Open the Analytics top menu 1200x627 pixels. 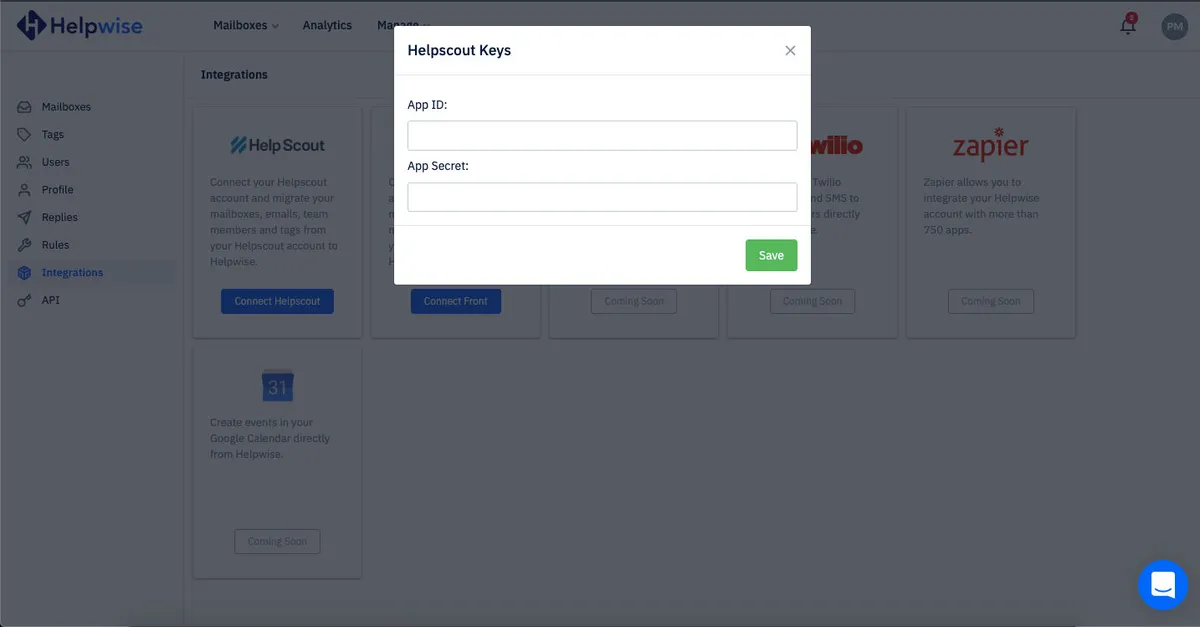pos(327,26)
